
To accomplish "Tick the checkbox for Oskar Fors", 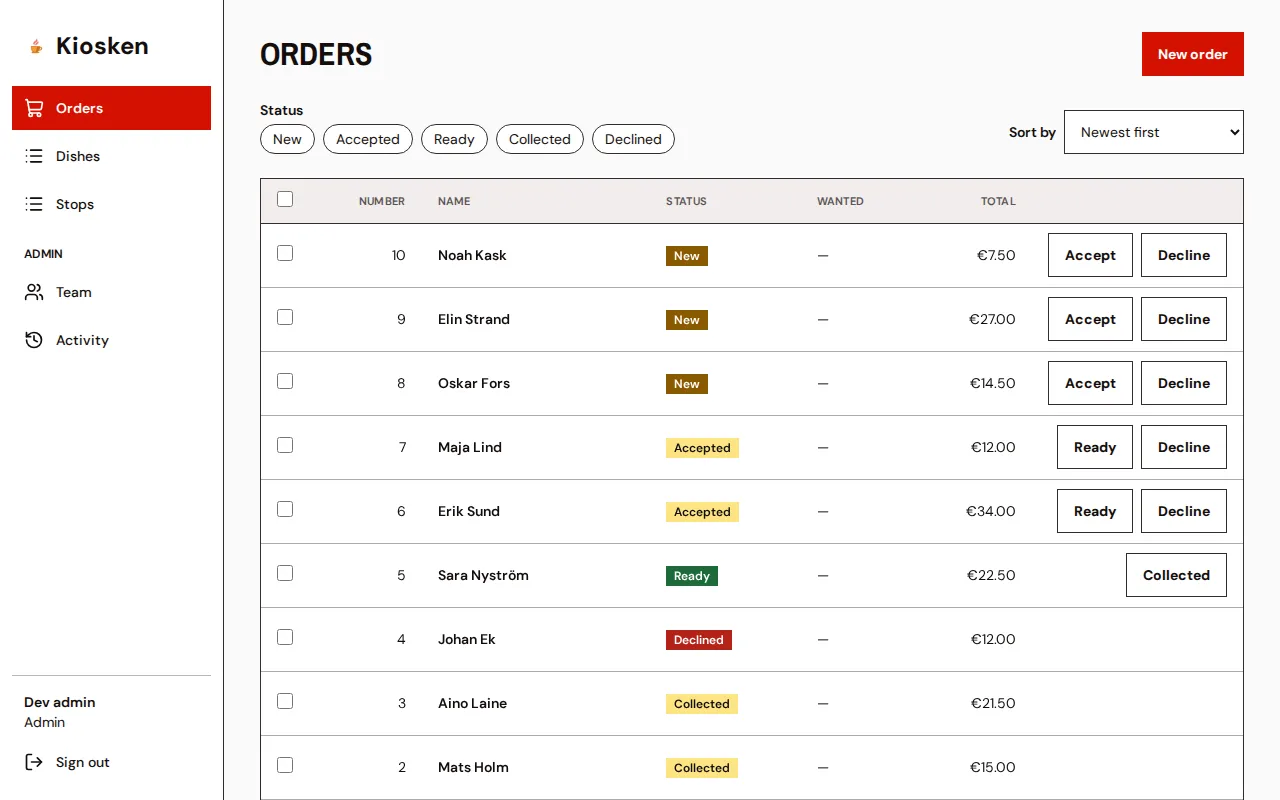I will pyautogui.click(x=285, y=381).
